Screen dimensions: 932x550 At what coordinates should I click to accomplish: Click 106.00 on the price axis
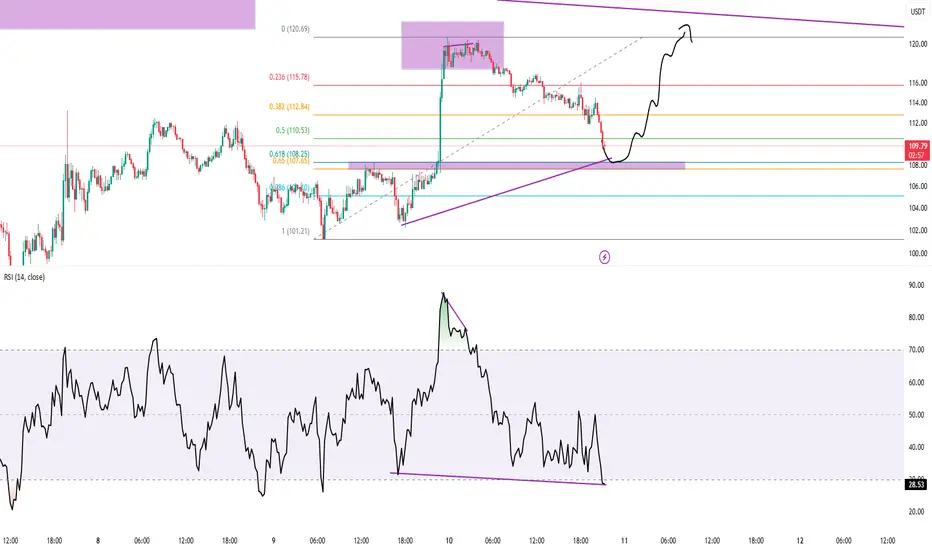918,187
